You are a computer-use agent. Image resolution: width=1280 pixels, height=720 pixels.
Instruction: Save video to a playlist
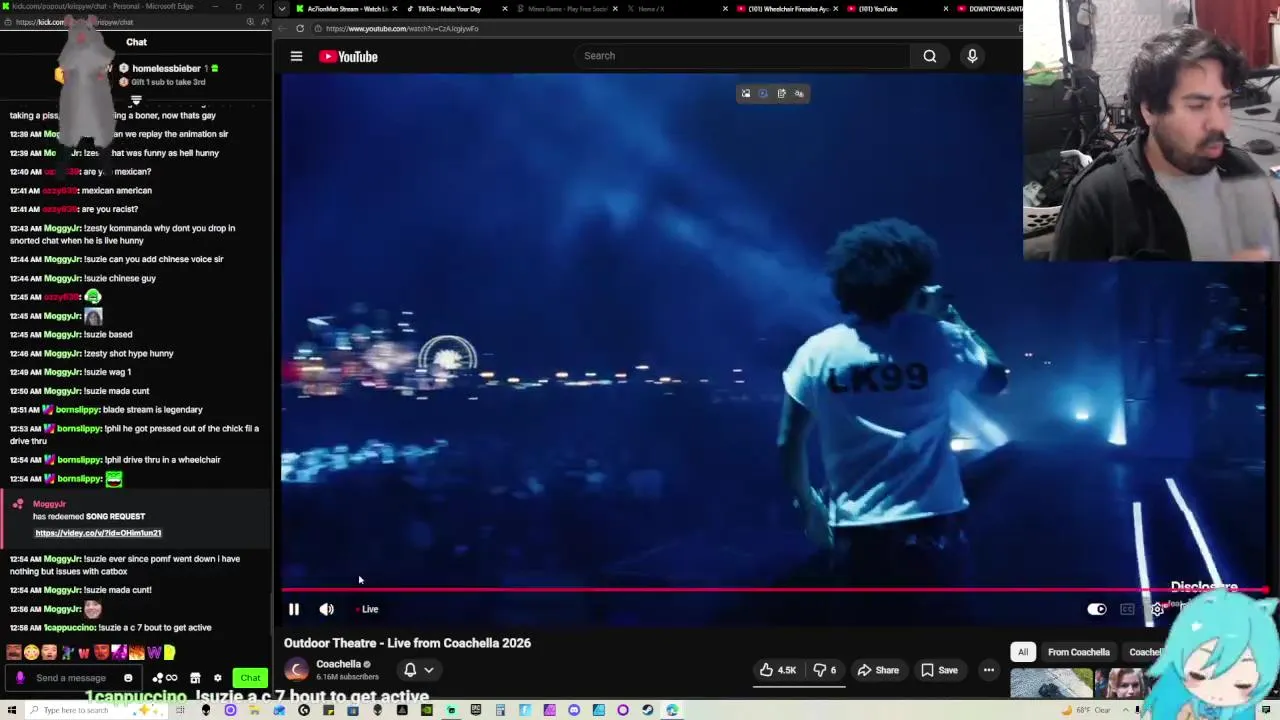pyautogui.click(x=939, y=670)
